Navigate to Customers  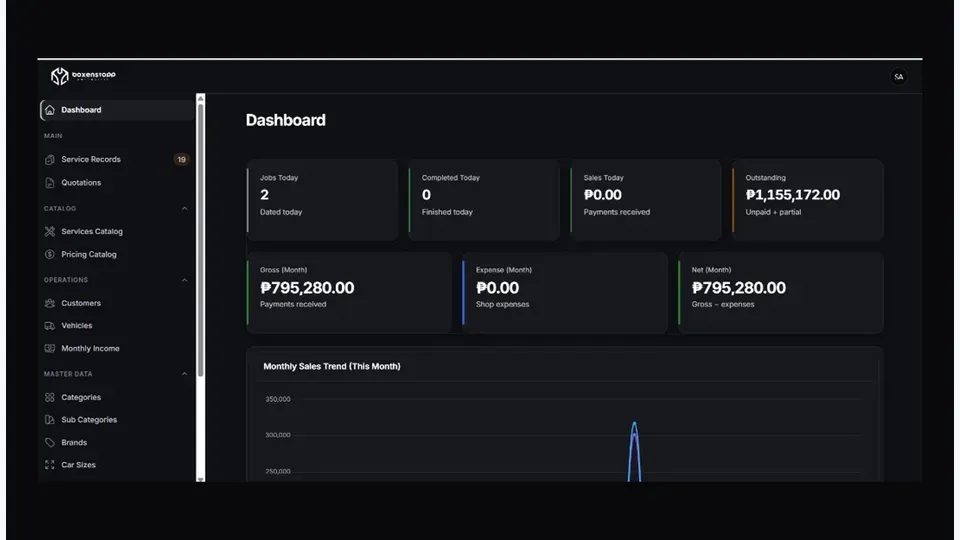click(x=117, y=303)
